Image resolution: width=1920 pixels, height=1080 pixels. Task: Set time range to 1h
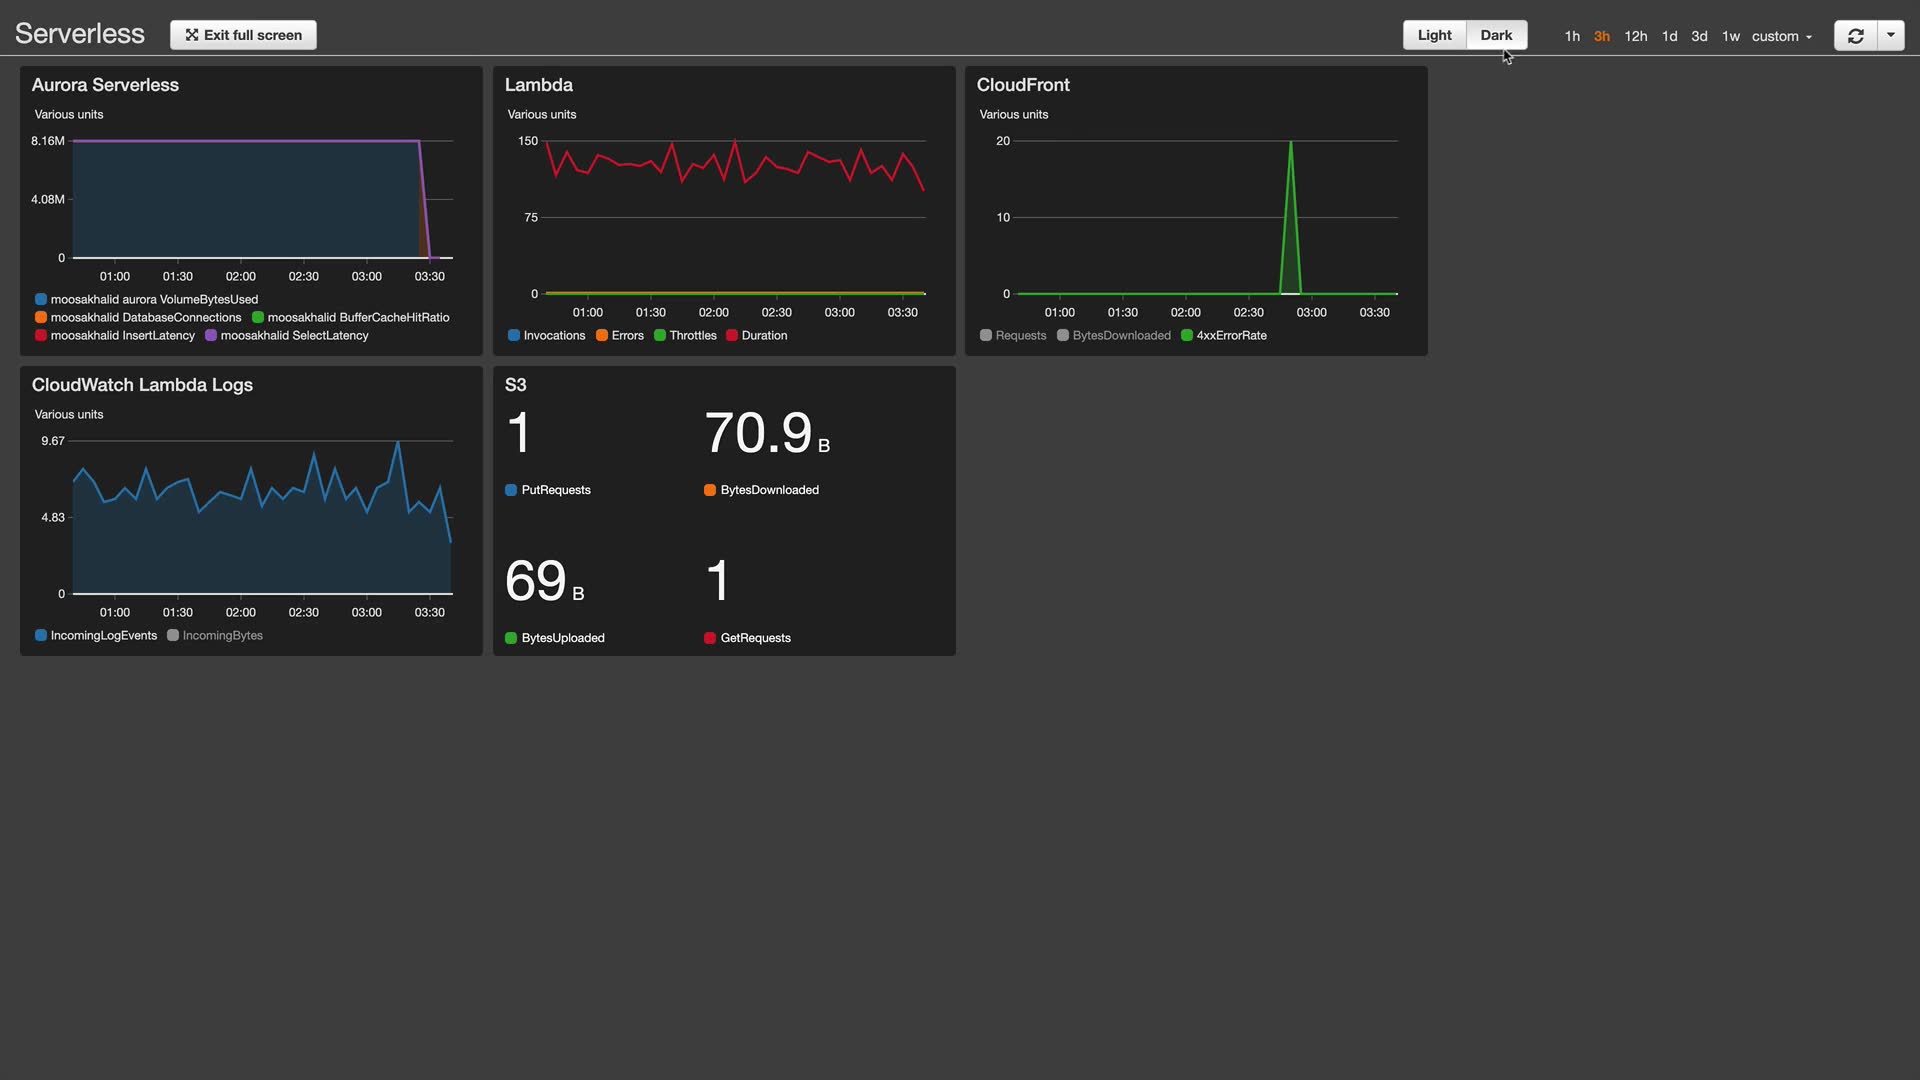tap(1572, 36)
